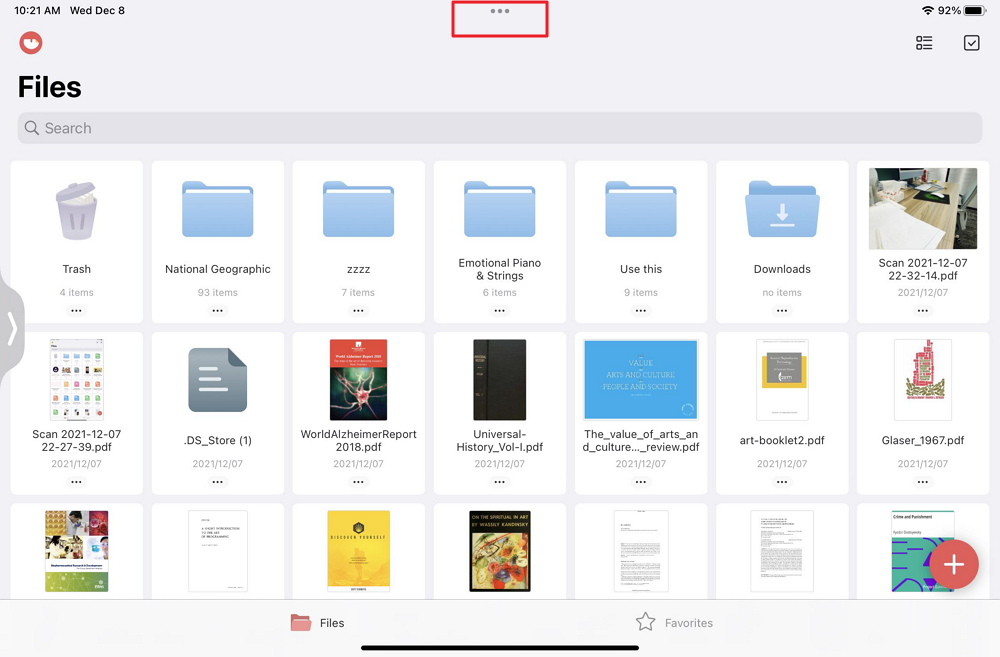
Task: Show more options for Trash
Action: [77, 311]
